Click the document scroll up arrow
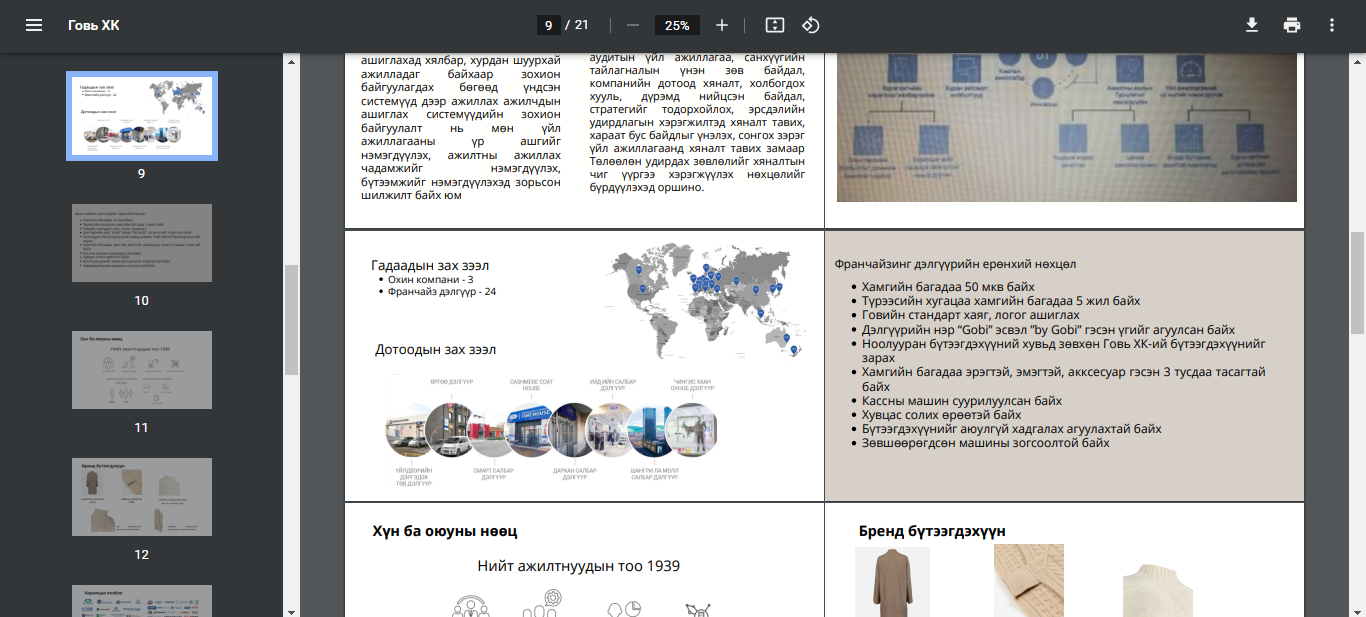The width and height of the screenshot is (1366, 617). point(1357,62)
